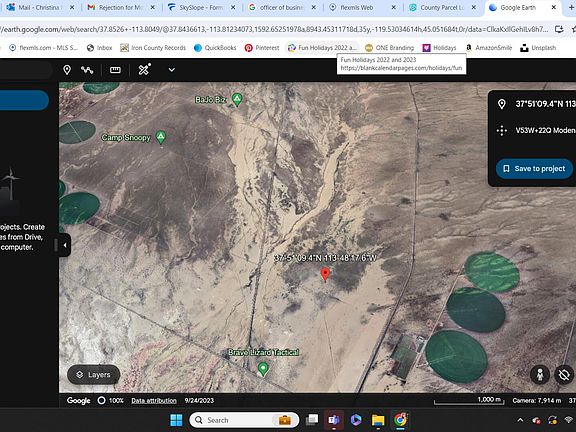Open the Holidays bookmark

click(439, 48)
